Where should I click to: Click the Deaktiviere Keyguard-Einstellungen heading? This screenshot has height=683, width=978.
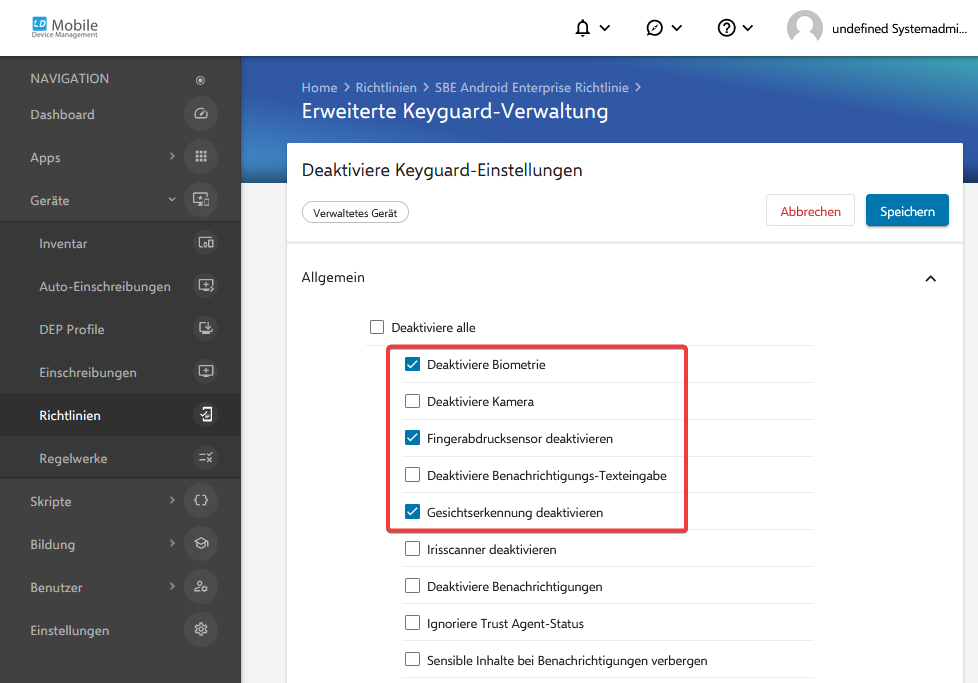(x=442, y=170)
